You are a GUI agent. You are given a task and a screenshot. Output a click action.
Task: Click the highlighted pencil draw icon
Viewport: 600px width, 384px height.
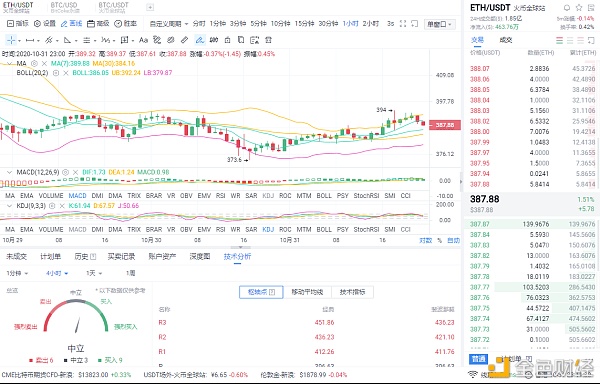199,40
